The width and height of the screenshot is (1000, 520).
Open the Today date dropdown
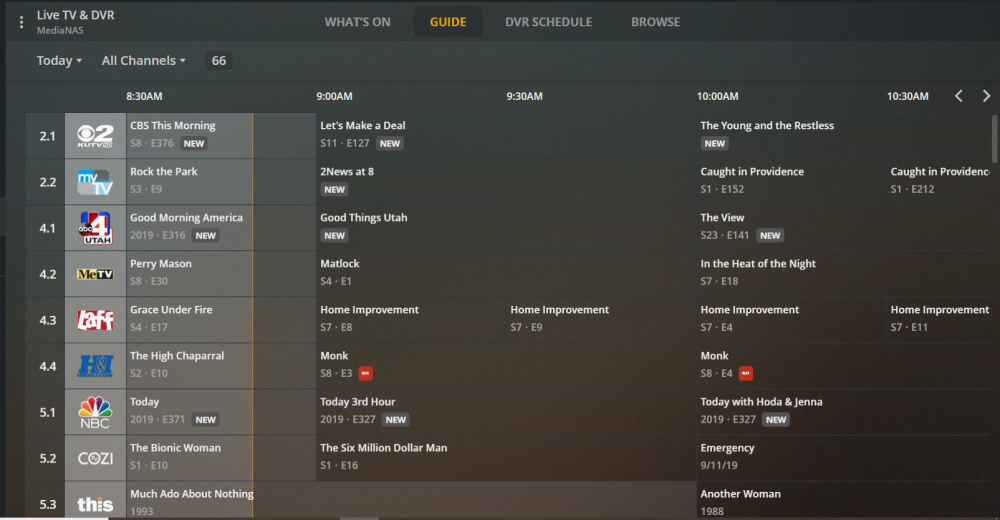pos(59,61)
